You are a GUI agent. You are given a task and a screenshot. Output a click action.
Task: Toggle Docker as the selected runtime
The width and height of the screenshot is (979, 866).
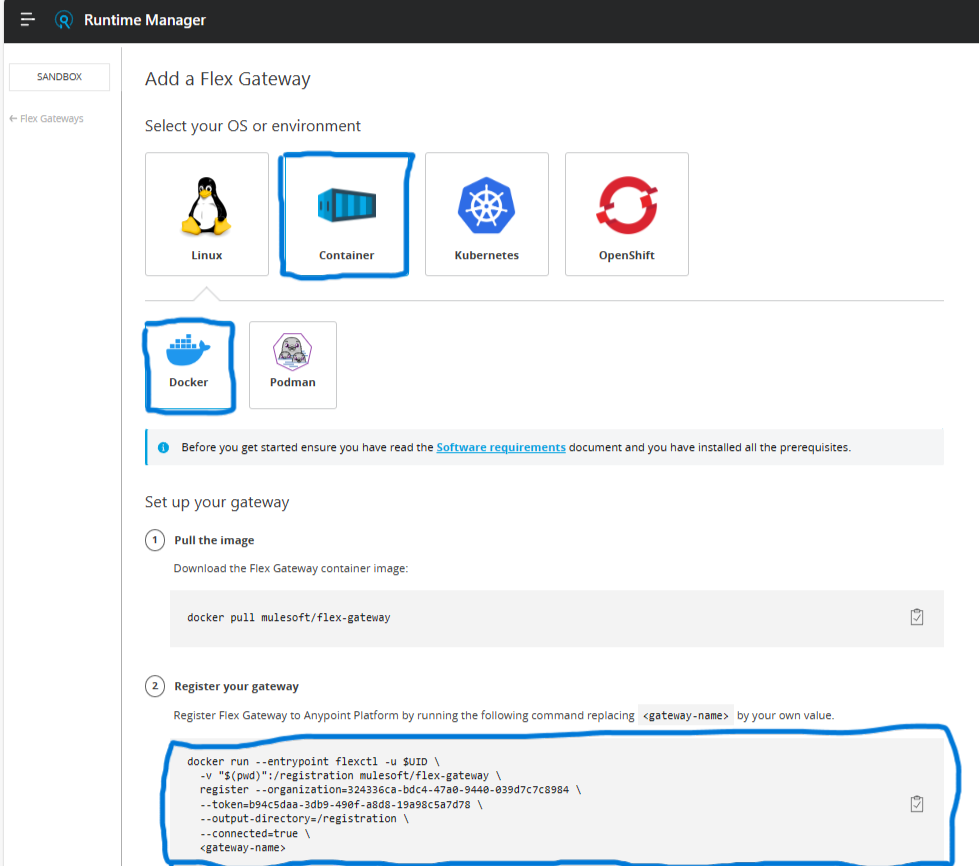(x=189, y=363)
